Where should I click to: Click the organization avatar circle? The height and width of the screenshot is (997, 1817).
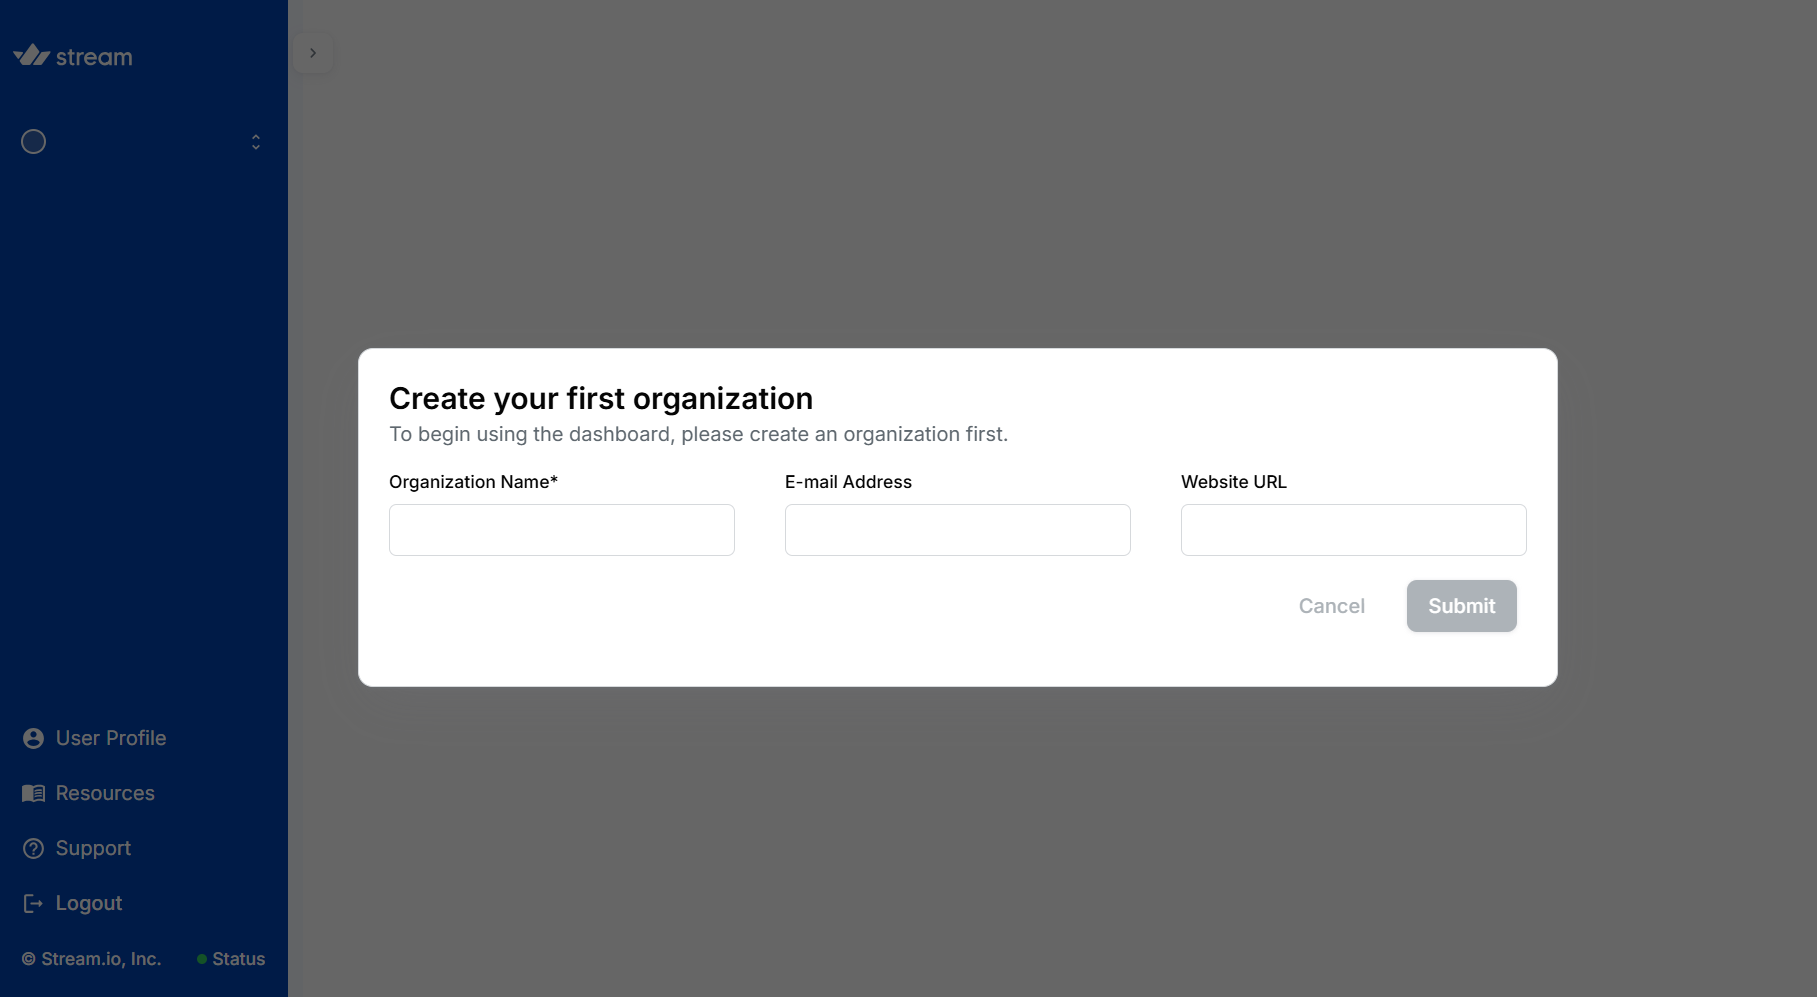coord(34,142)
